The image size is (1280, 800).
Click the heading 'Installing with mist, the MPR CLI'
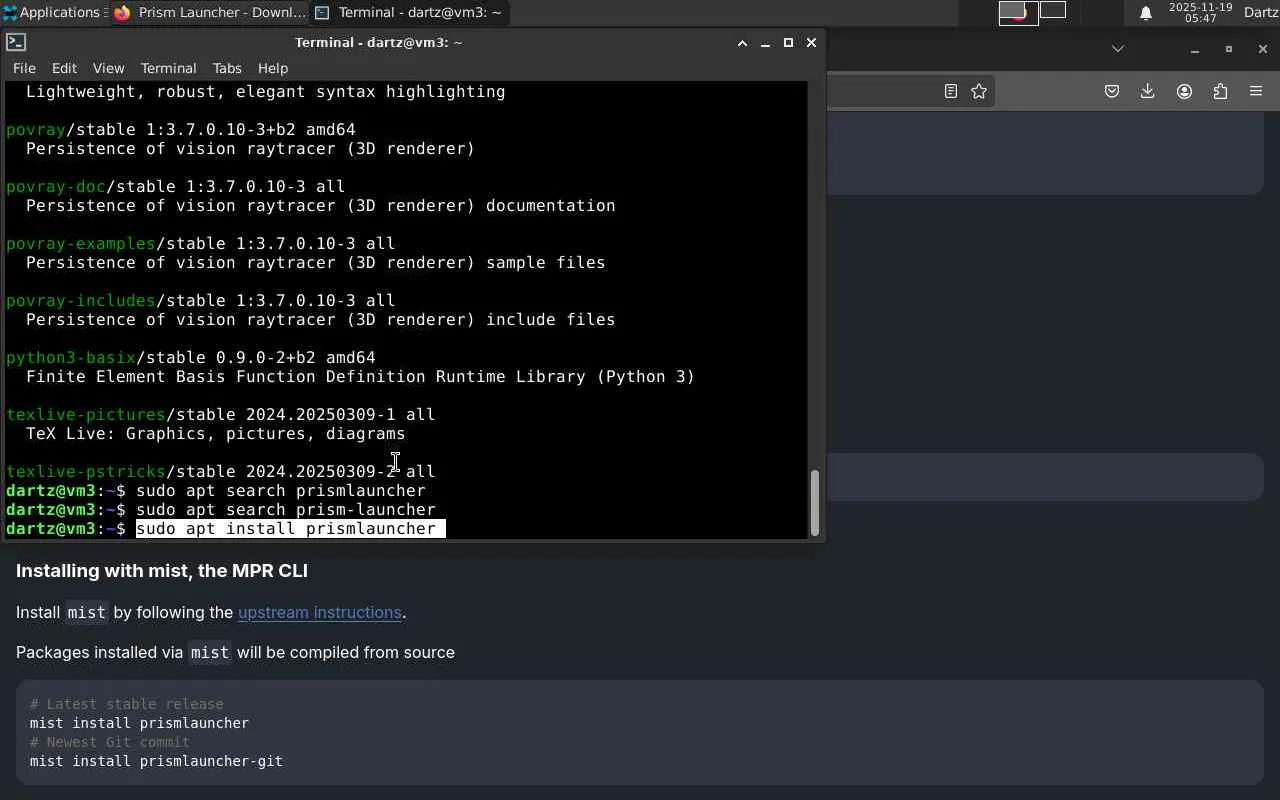(162, 571)
